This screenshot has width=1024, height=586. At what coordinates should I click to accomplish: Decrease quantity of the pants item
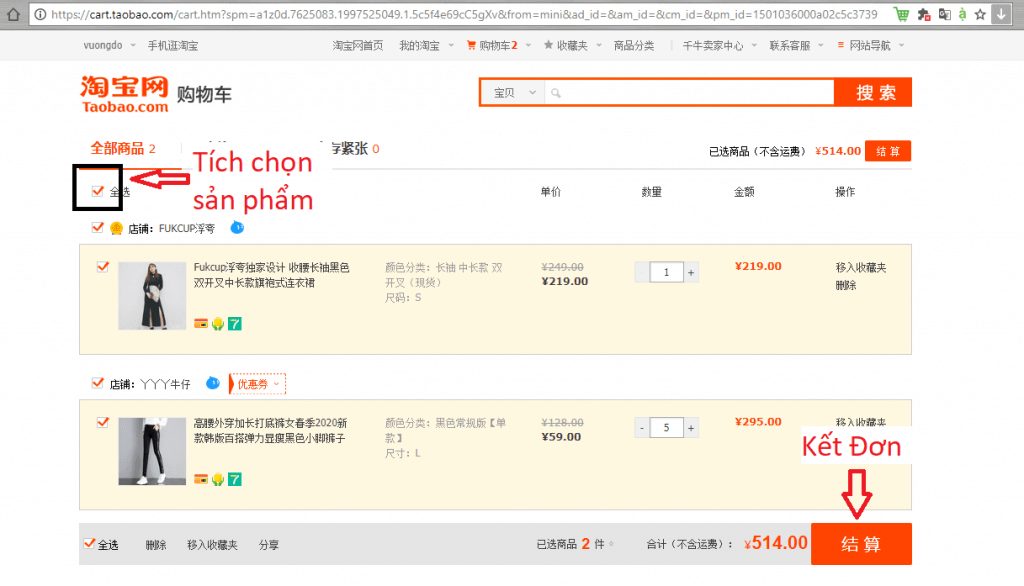pyautogui.click(x=642, y=427)
